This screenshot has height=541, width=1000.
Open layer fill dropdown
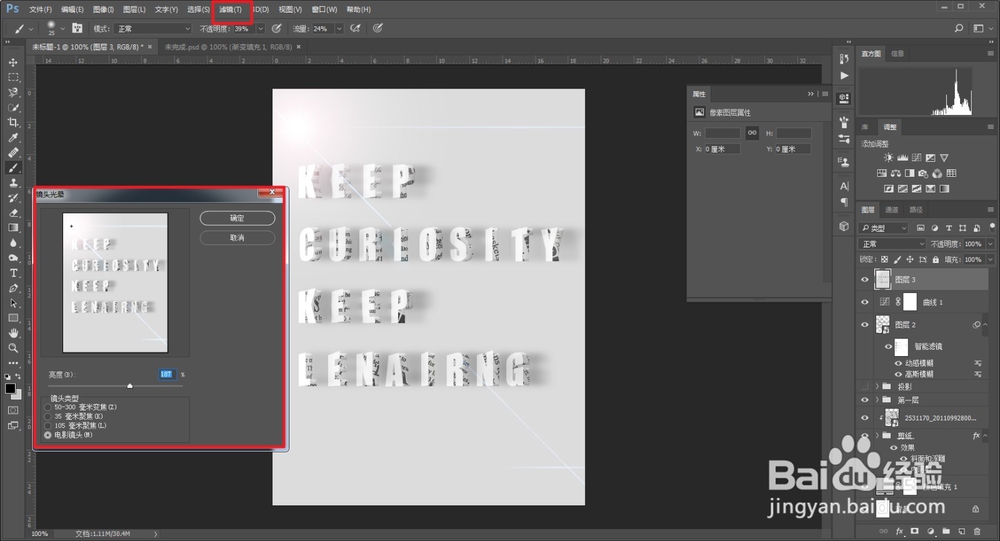[990, 260]
